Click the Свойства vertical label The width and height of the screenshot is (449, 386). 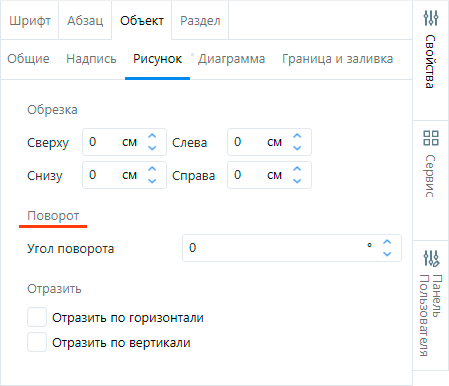click(431, 61)
